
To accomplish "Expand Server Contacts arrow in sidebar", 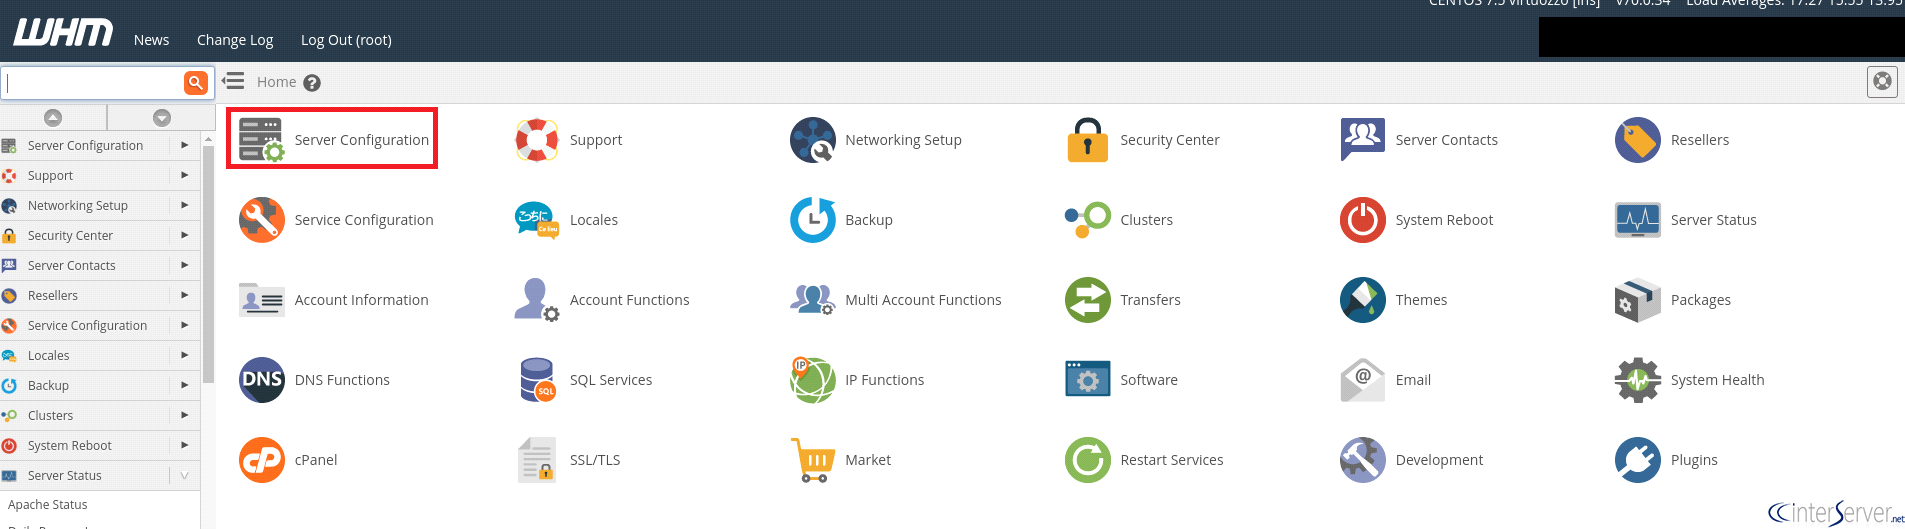I will click(x=185, y=265).
